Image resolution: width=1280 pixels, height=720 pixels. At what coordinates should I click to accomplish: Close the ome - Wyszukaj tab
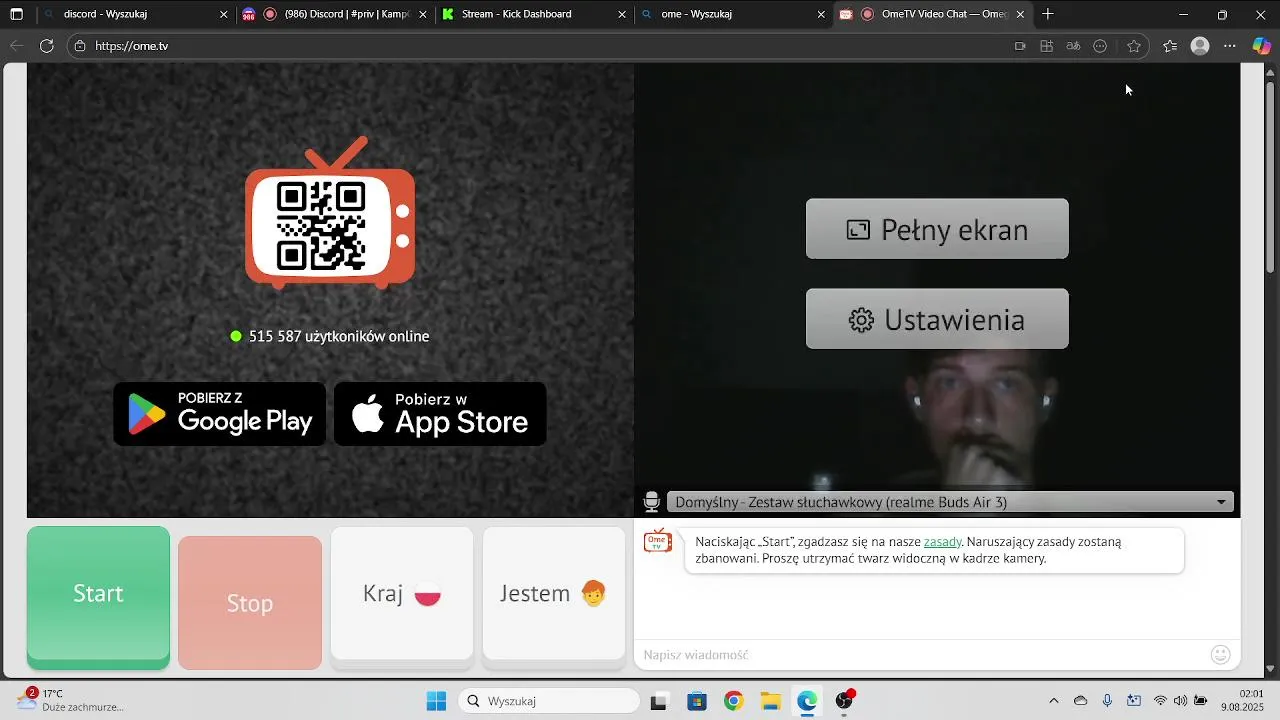tap(821, 14)
